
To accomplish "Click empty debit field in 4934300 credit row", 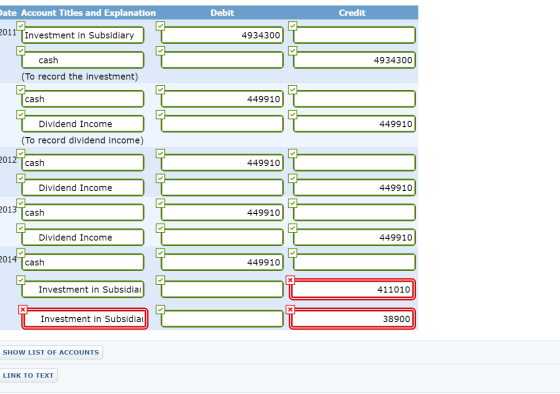I will click(222, 60).
